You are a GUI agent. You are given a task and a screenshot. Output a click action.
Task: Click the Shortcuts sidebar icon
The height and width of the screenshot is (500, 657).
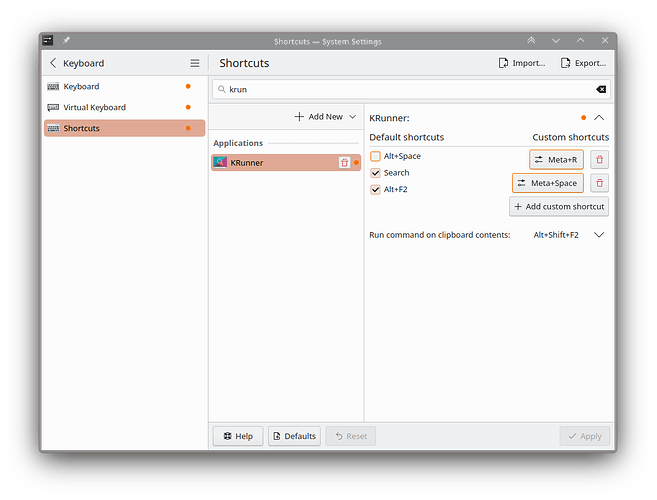point(53,128)
